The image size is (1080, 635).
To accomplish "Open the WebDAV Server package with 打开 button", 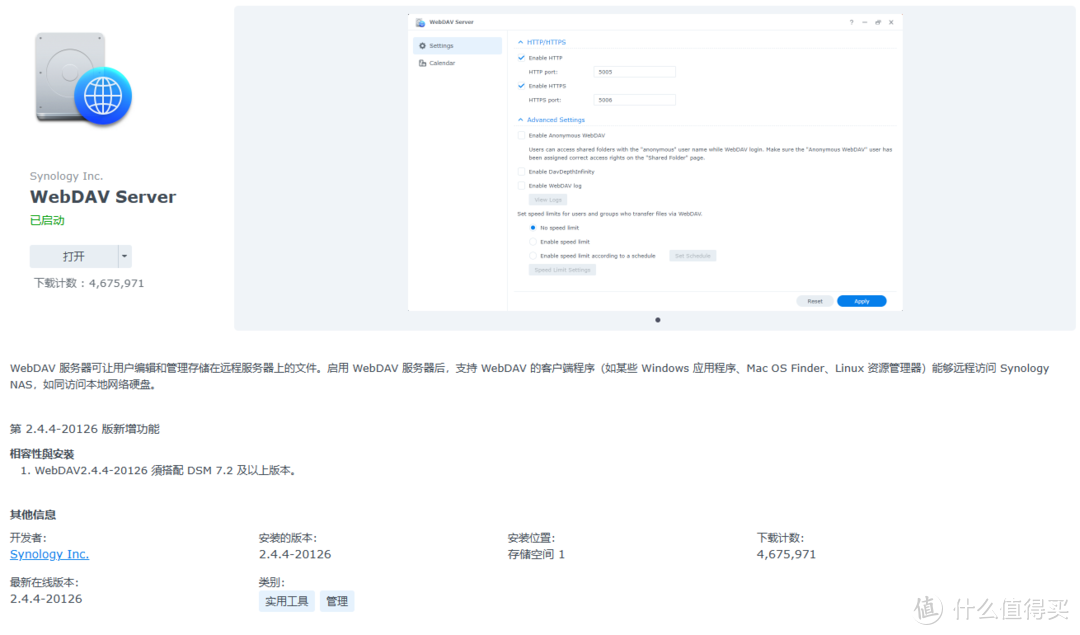I will tap(74, 256).
